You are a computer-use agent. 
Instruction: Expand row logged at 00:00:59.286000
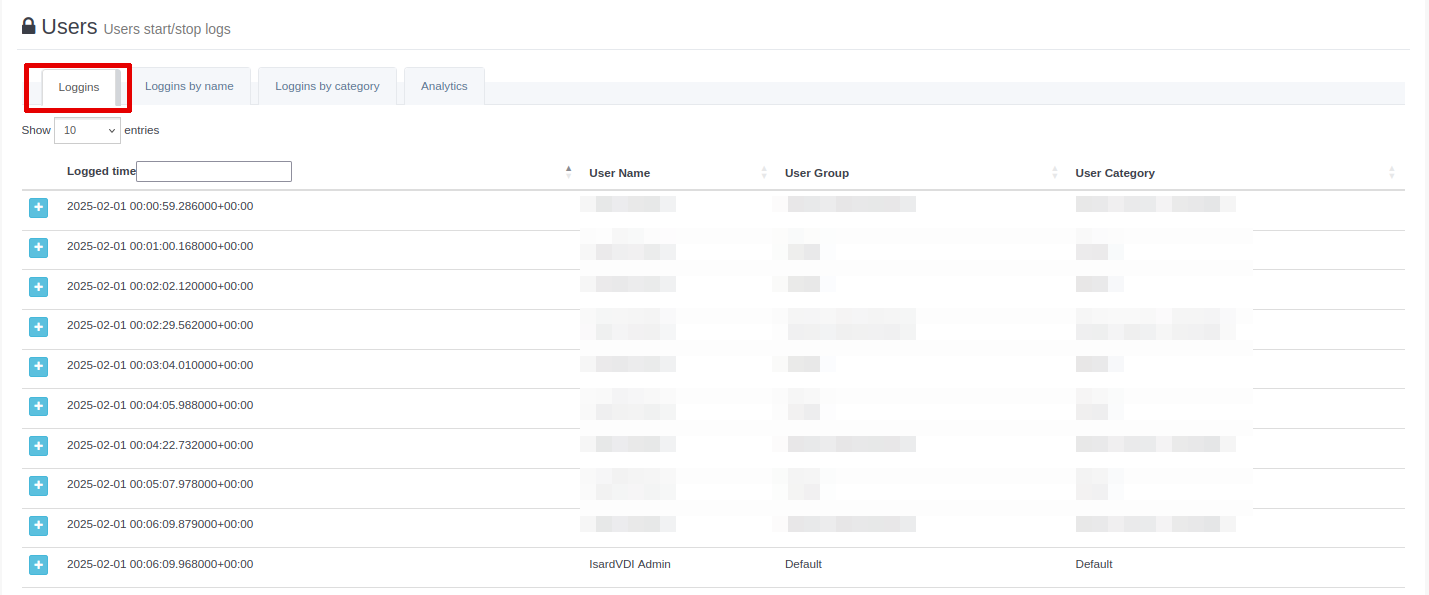pos(38,208)
